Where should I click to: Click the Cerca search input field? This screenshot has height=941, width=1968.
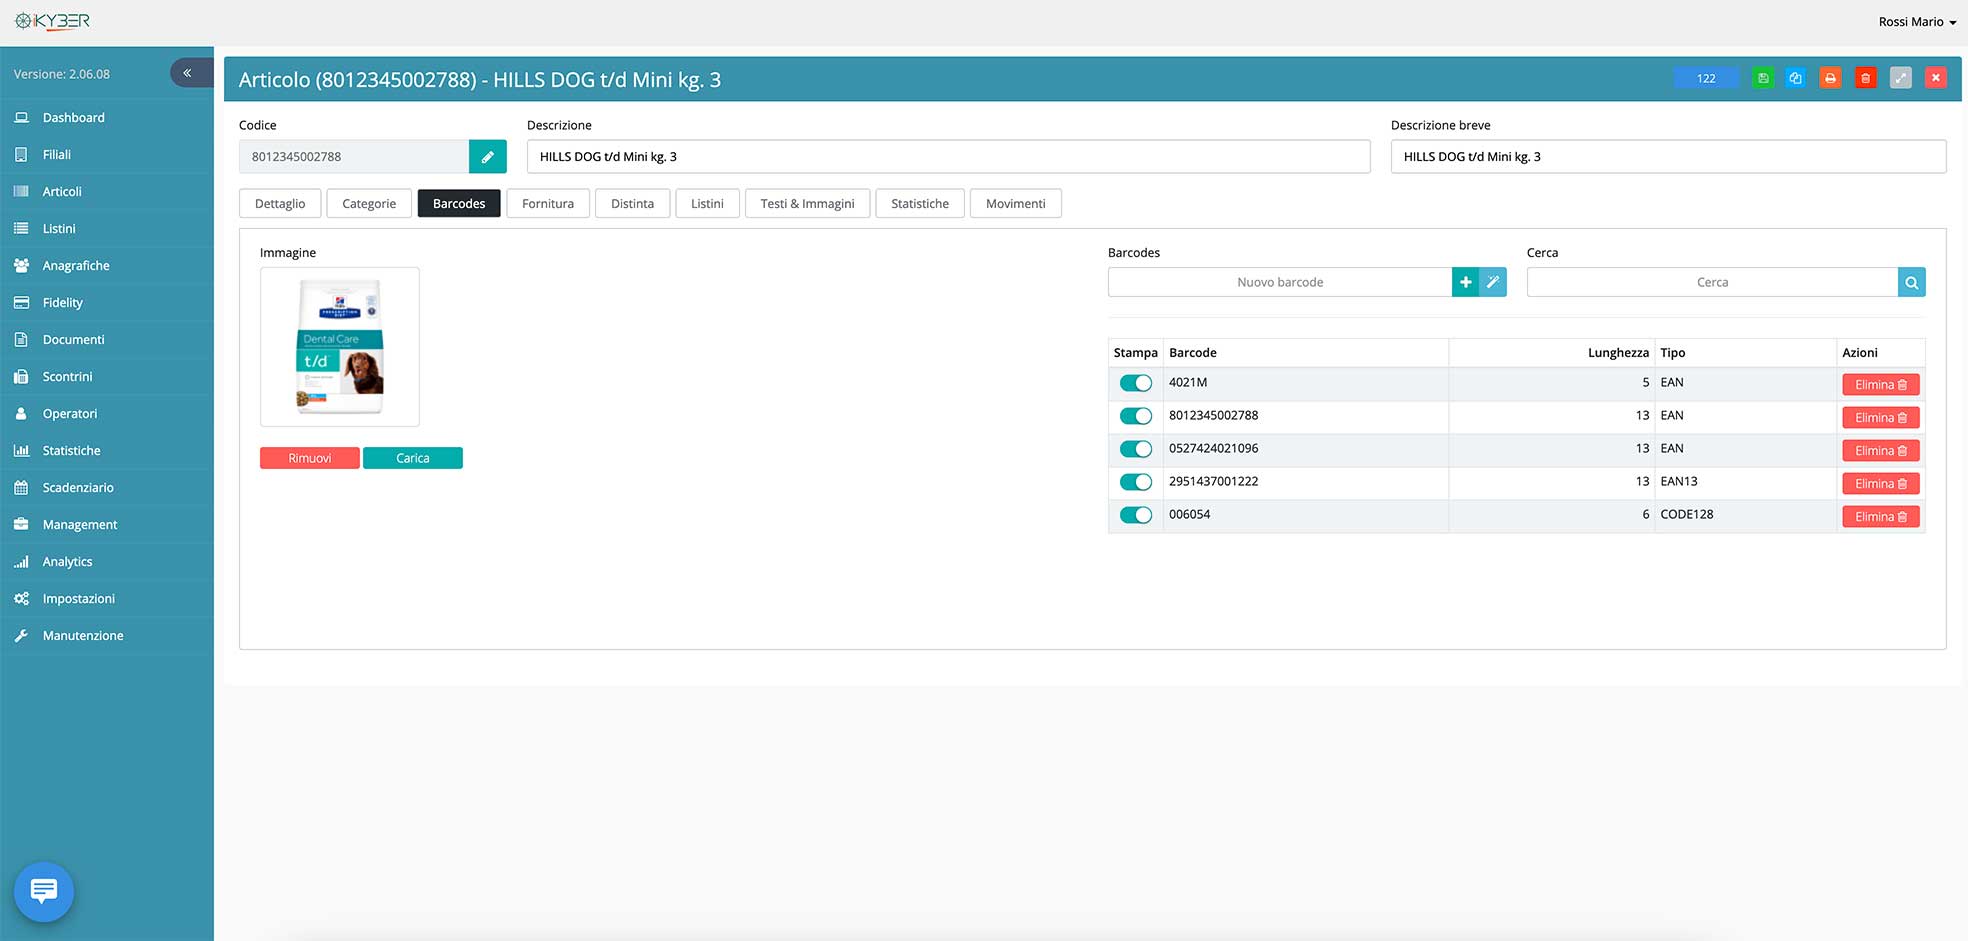(1712, 282)
